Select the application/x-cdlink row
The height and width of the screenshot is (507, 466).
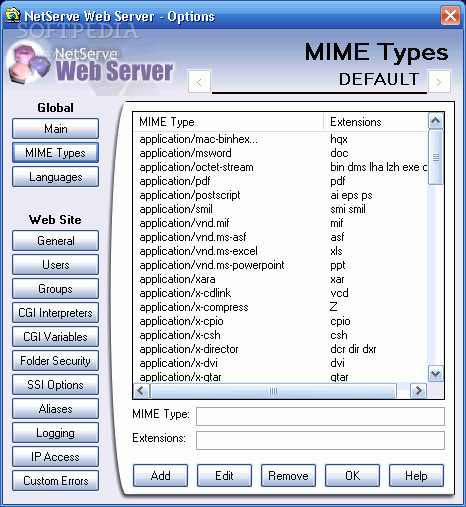280,293
